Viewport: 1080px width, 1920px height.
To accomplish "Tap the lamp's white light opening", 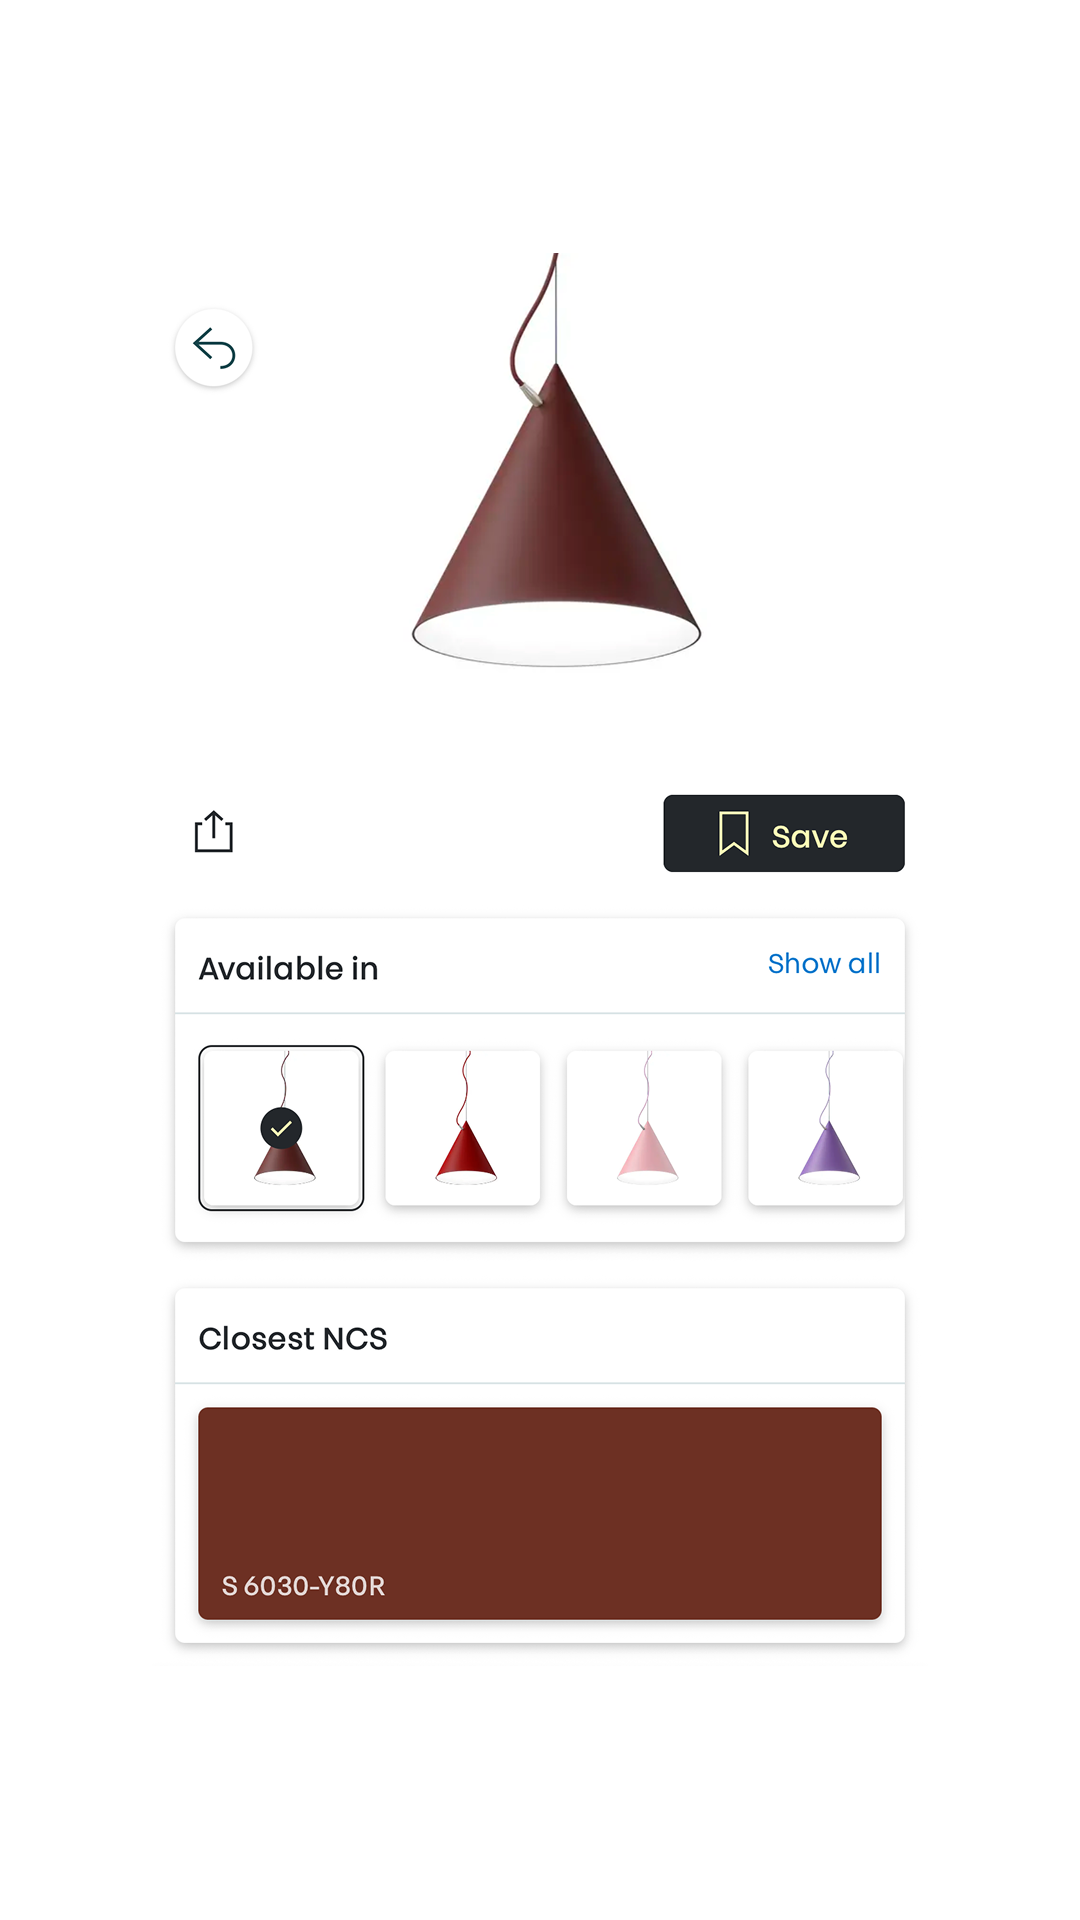I will [556, 635].
